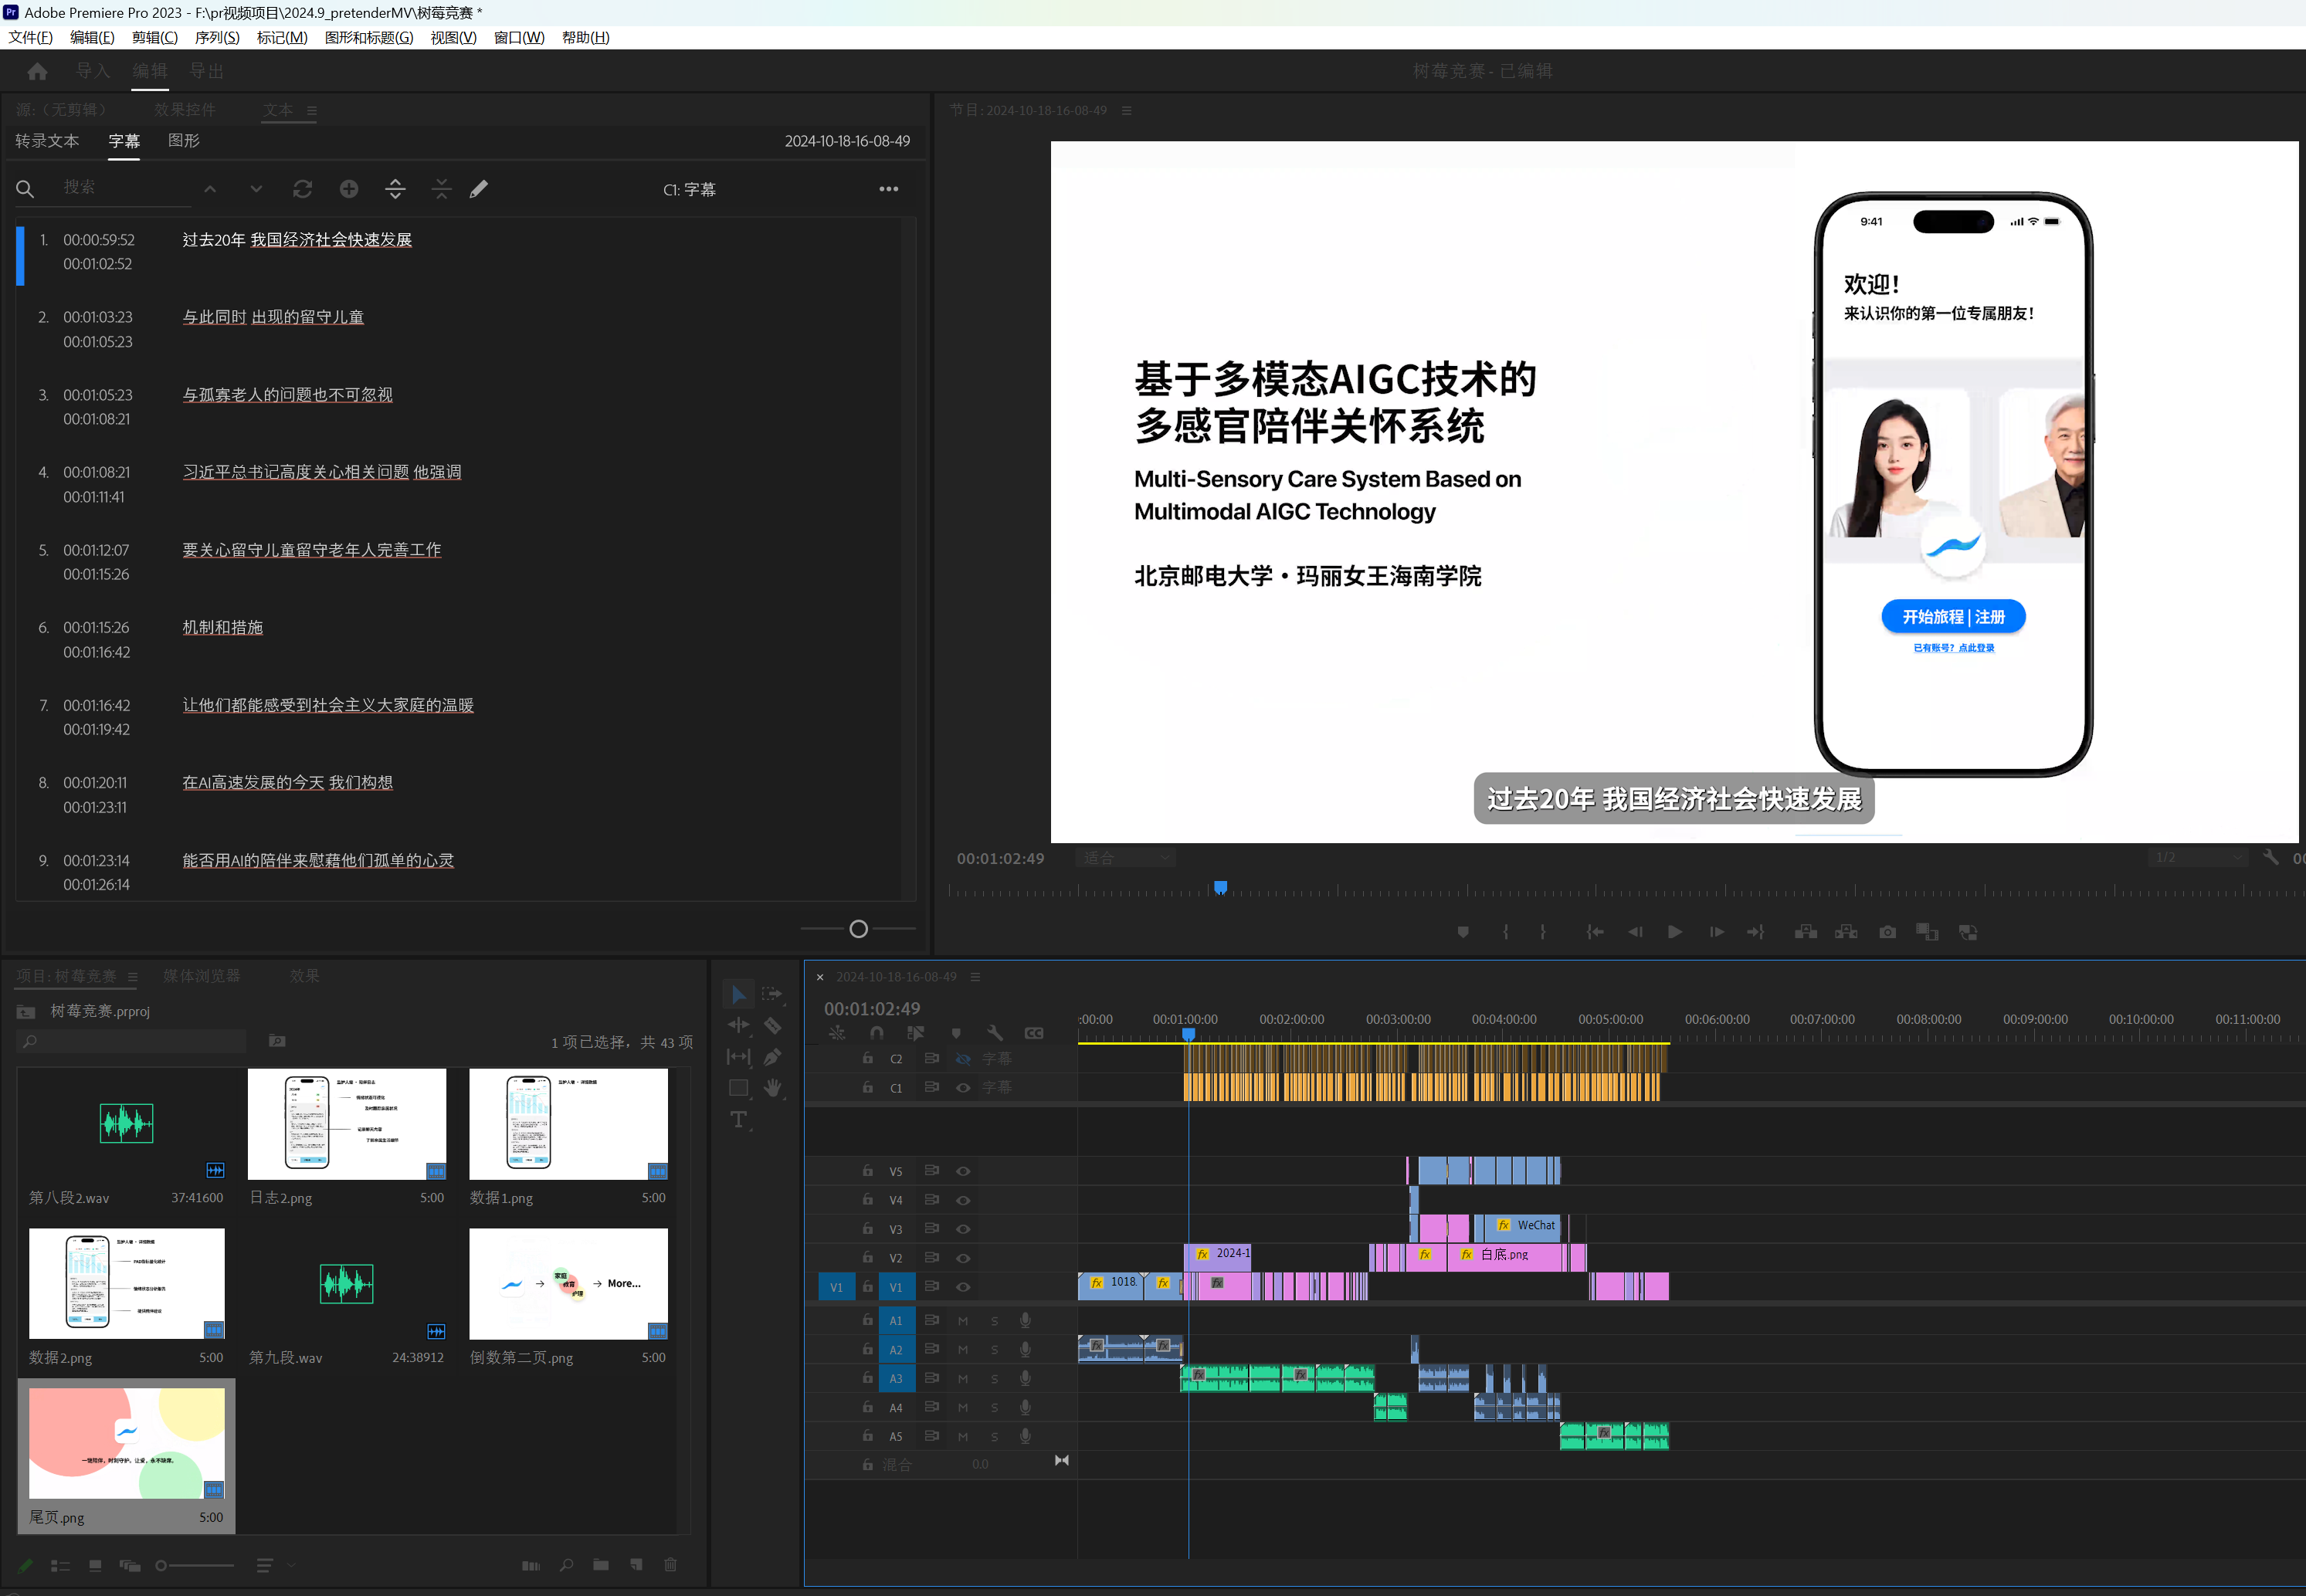Open the zoom level 适合 dropdown

[x=1125, y=858]
